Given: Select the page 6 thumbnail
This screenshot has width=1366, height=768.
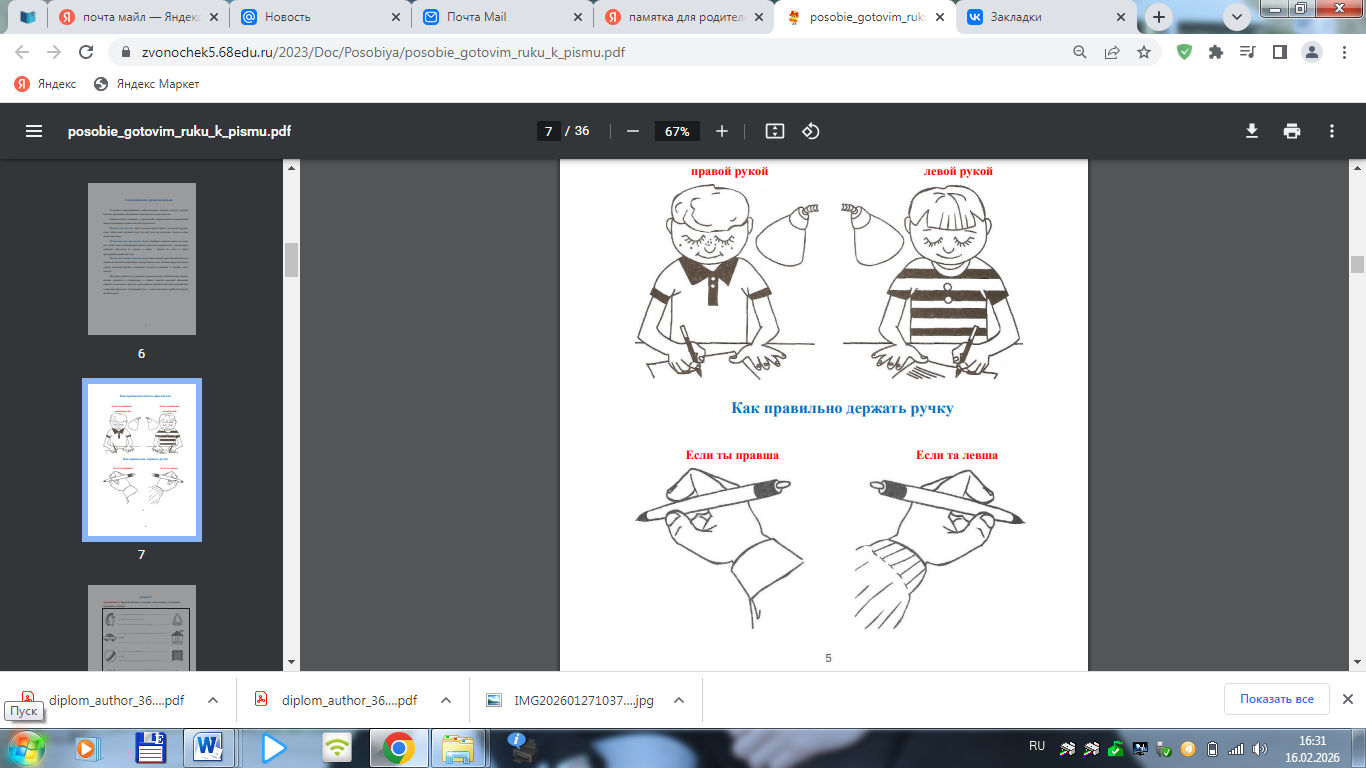Looking at the screenshot, I should tap(142, 259).
